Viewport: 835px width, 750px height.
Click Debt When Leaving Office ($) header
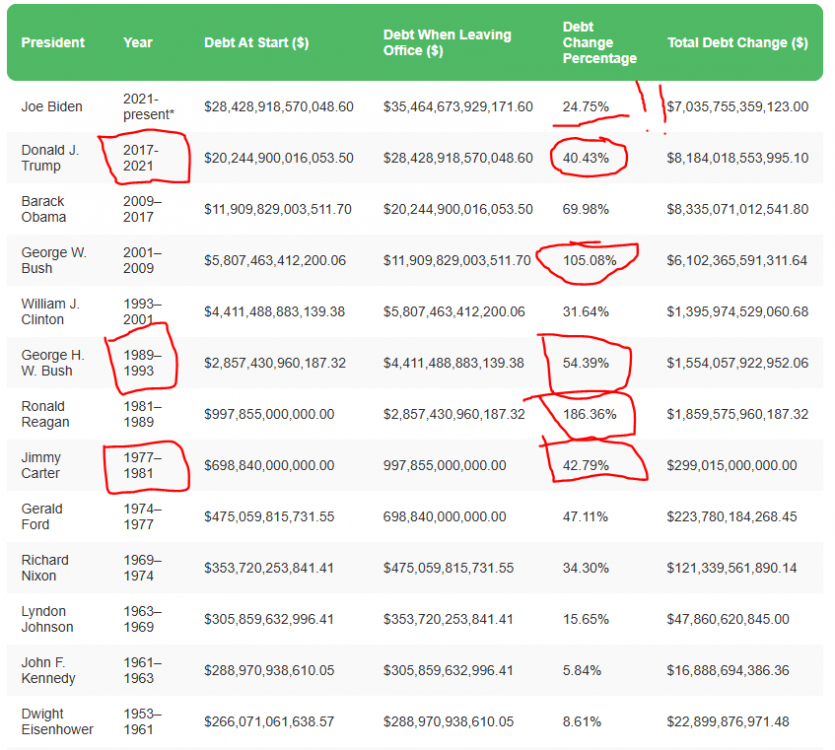tap(447, 42)
